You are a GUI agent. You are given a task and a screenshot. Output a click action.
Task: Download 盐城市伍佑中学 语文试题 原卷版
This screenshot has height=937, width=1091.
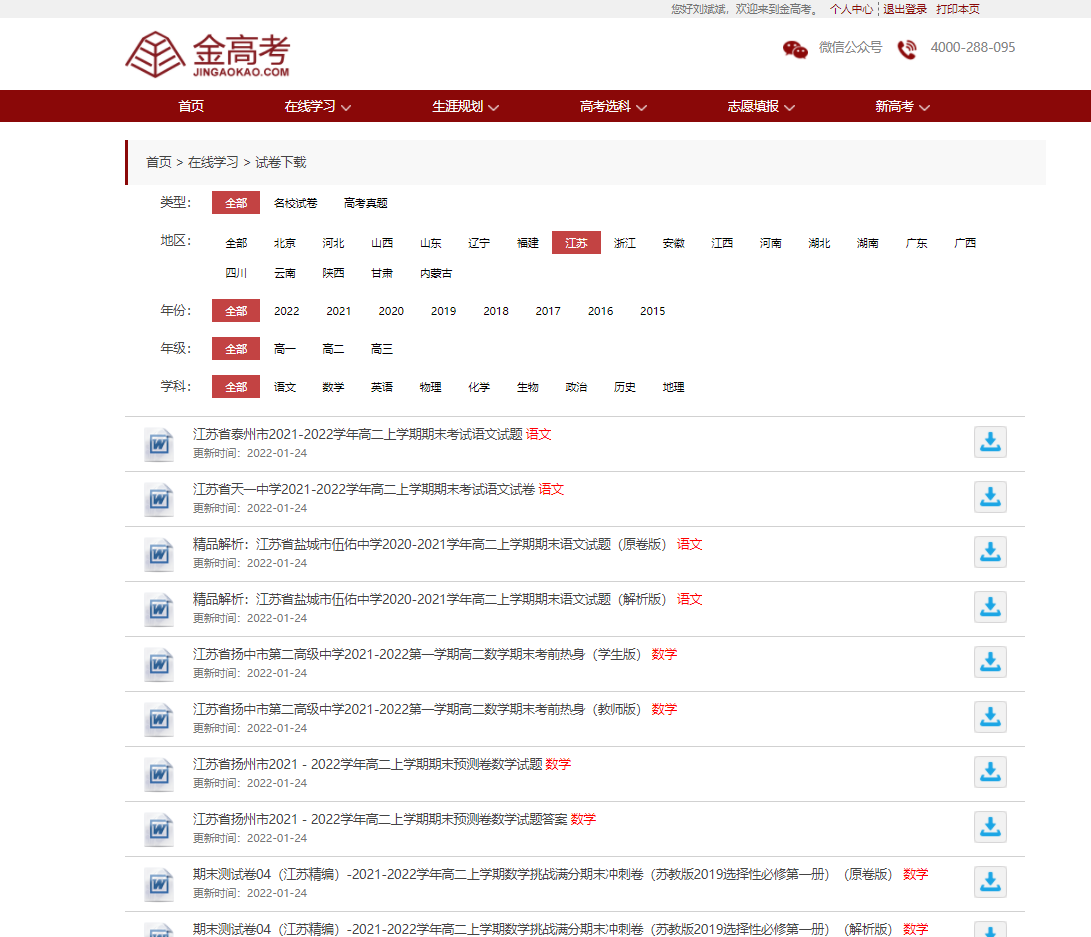pyautogui.click(x=990, y=552)
